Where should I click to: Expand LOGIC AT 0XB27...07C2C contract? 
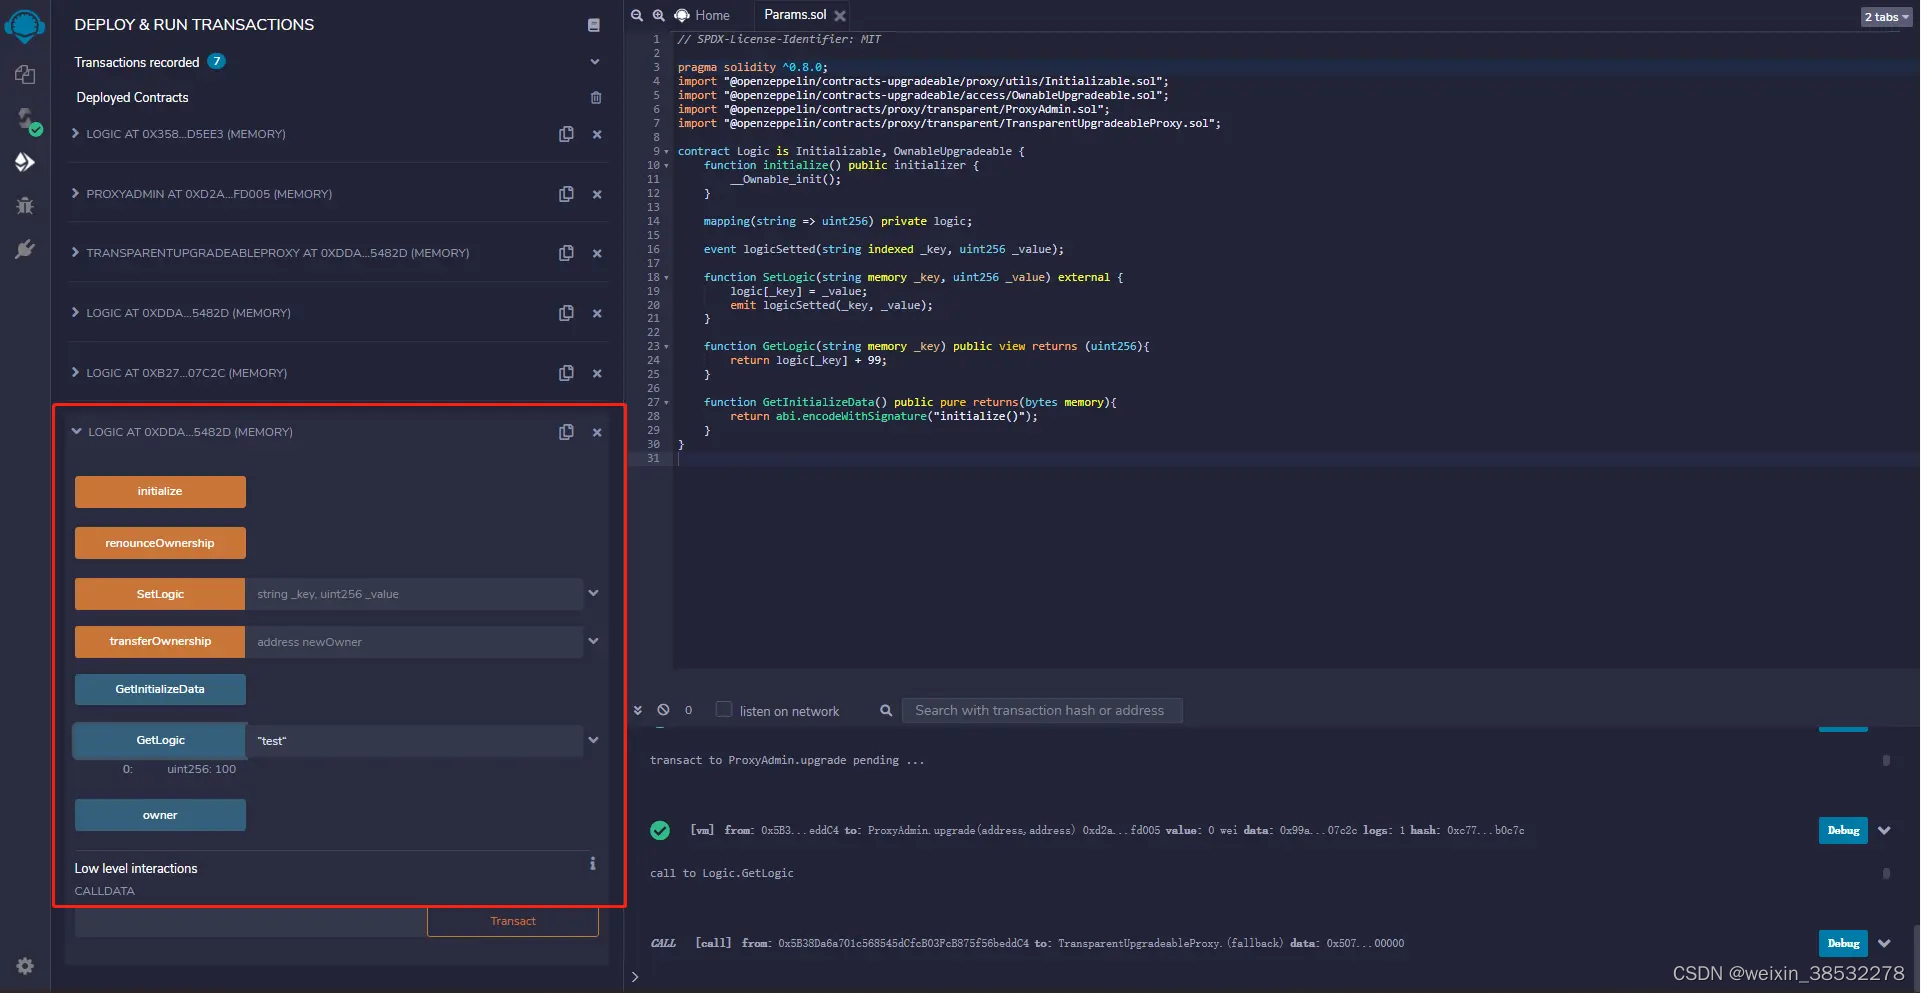[75, 372]
